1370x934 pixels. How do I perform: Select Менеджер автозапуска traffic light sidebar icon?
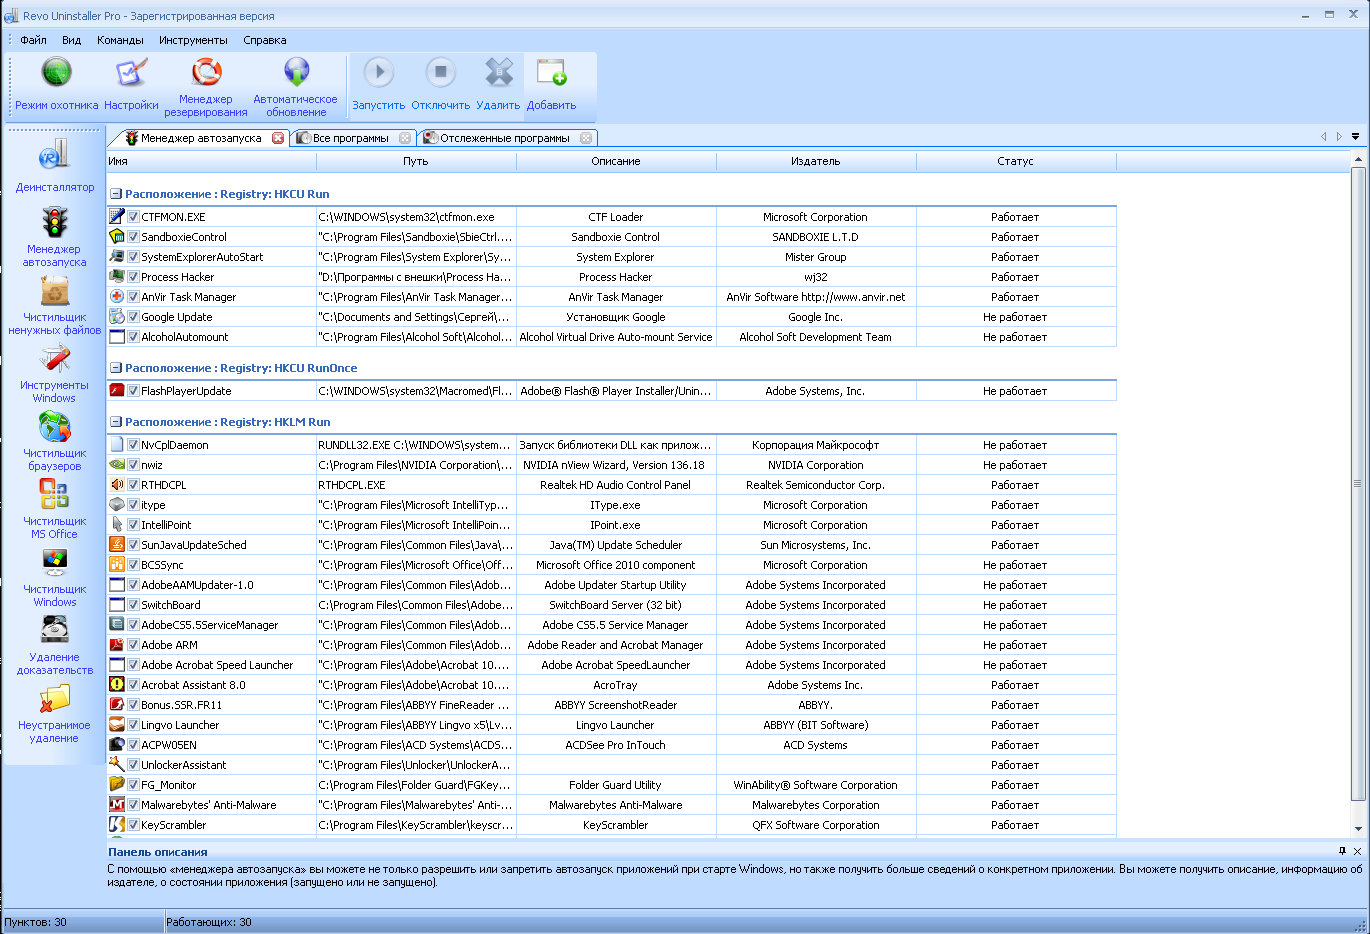(55, 222)
